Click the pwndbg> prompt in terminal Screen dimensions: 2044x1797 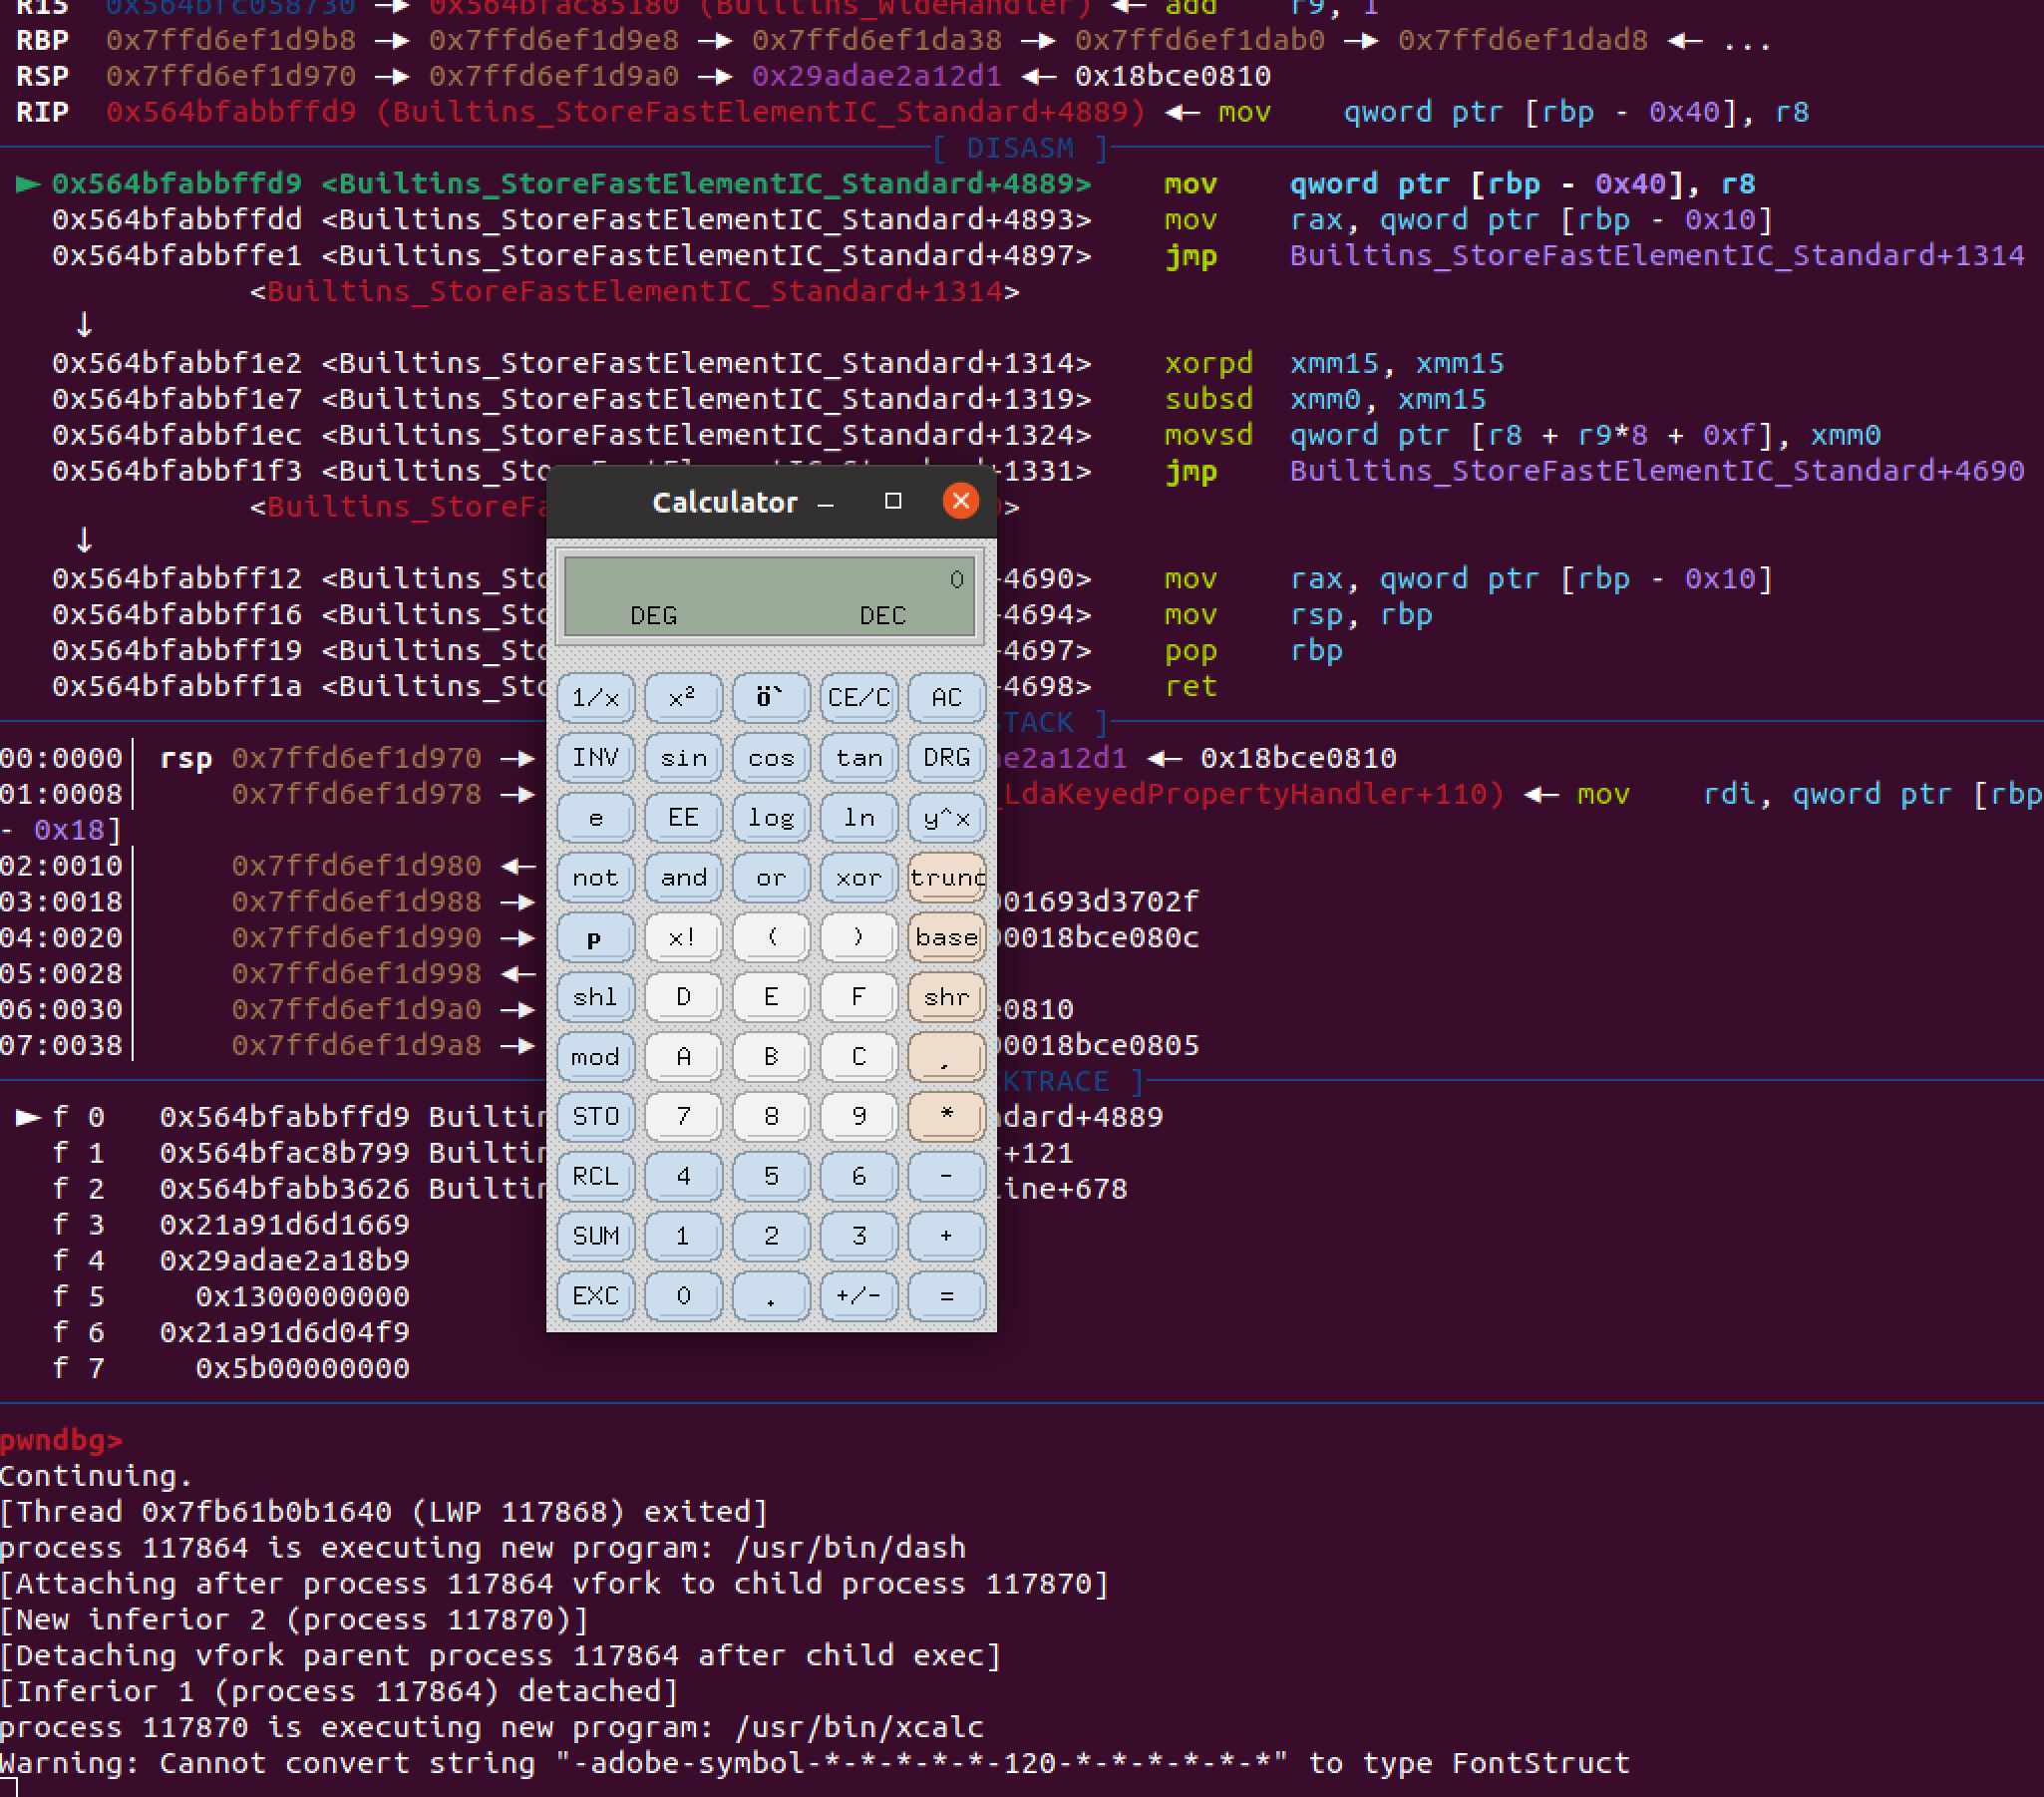coord(61,1440)
